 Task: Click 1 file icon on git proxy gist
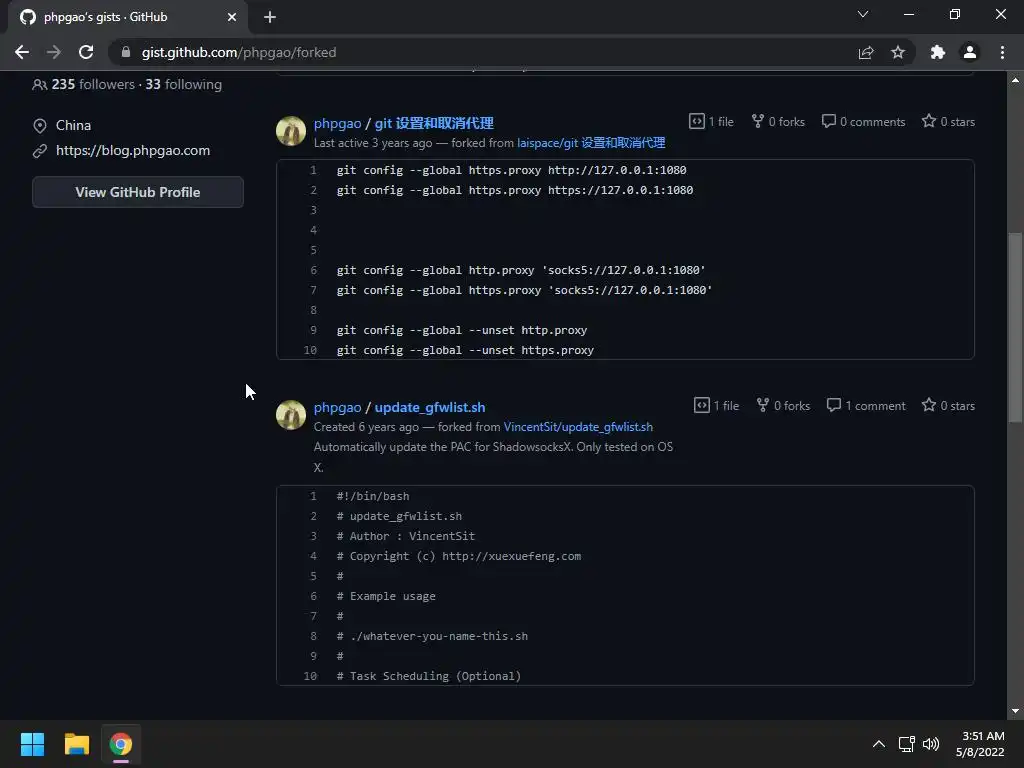711,121
